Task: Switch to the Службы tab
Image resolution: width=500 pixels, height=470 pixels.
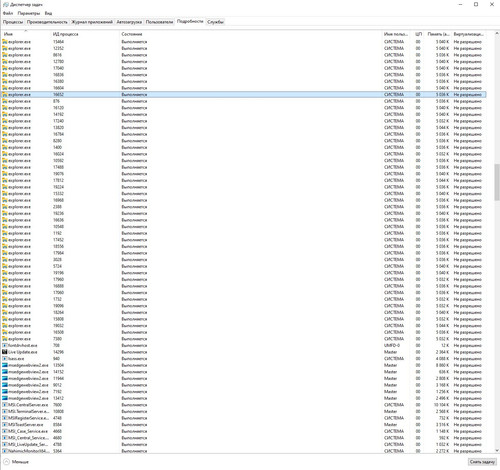Action: (x=215, y=22)
